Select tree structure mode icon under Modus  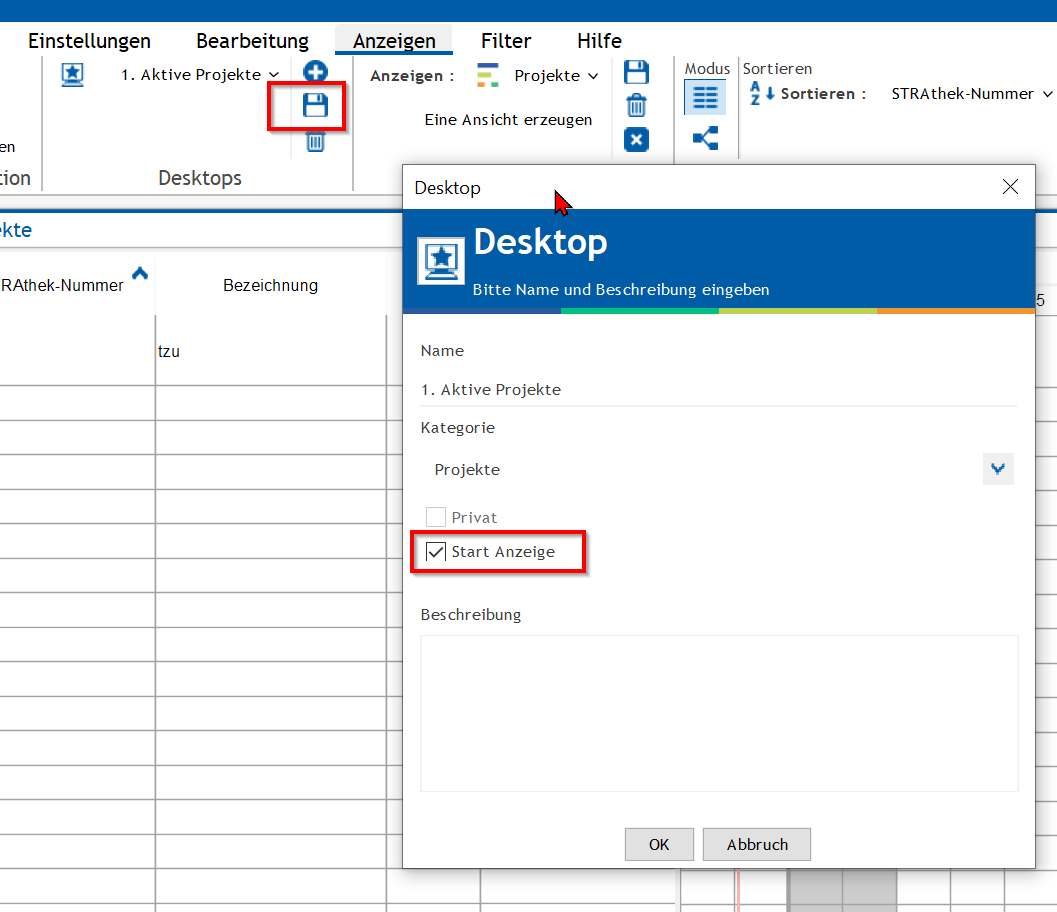pos(705,138)
